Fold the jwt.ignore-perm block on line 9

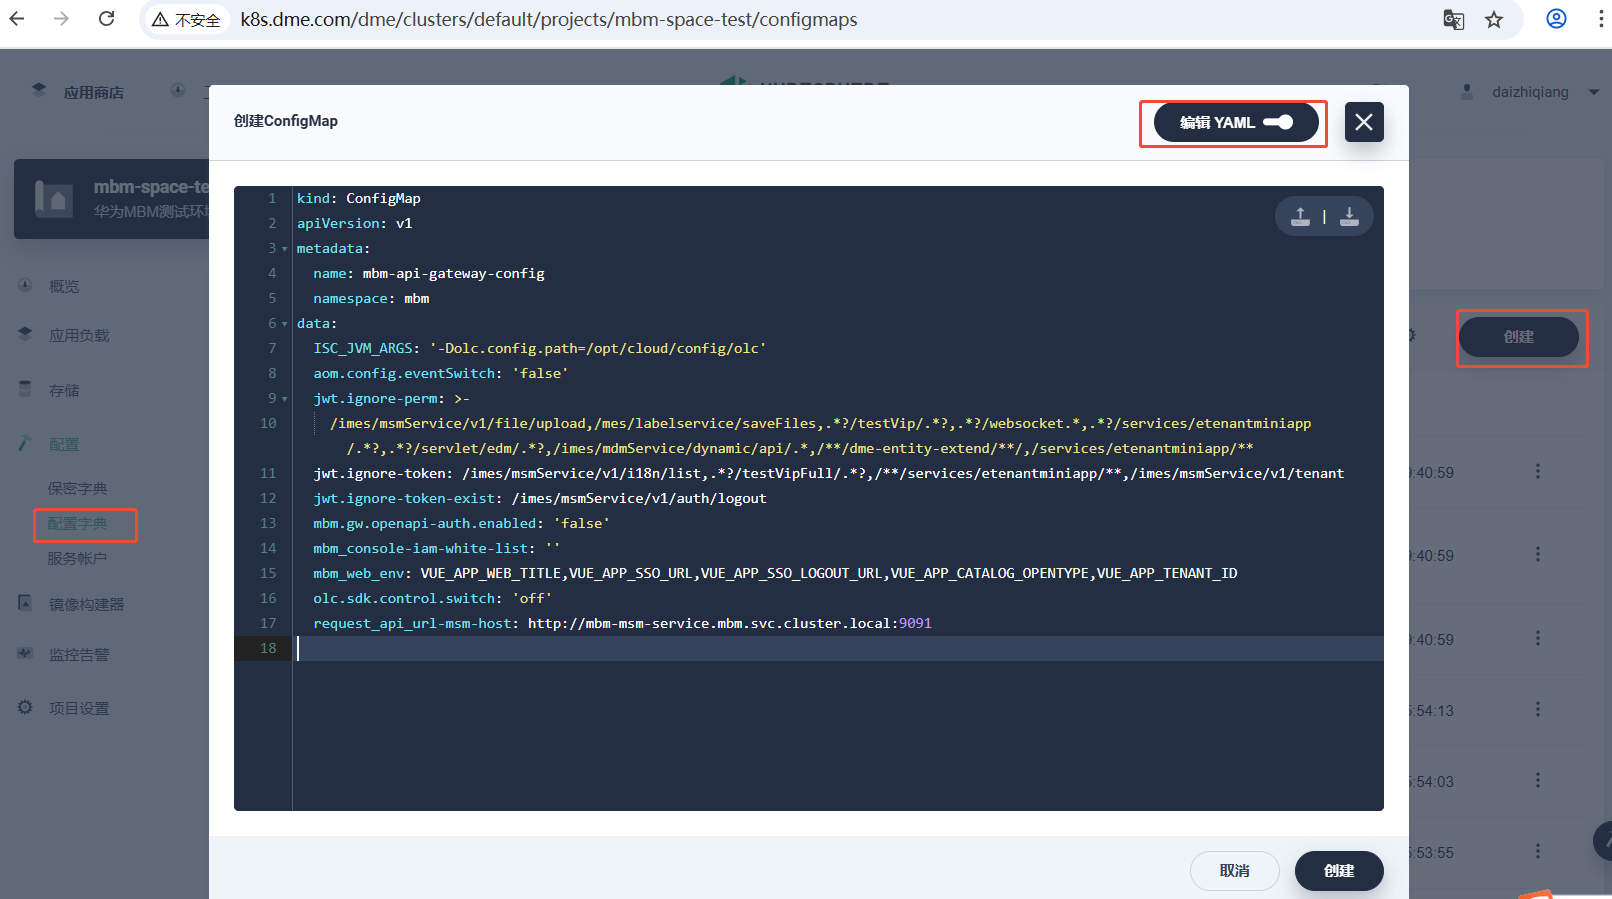284,399
